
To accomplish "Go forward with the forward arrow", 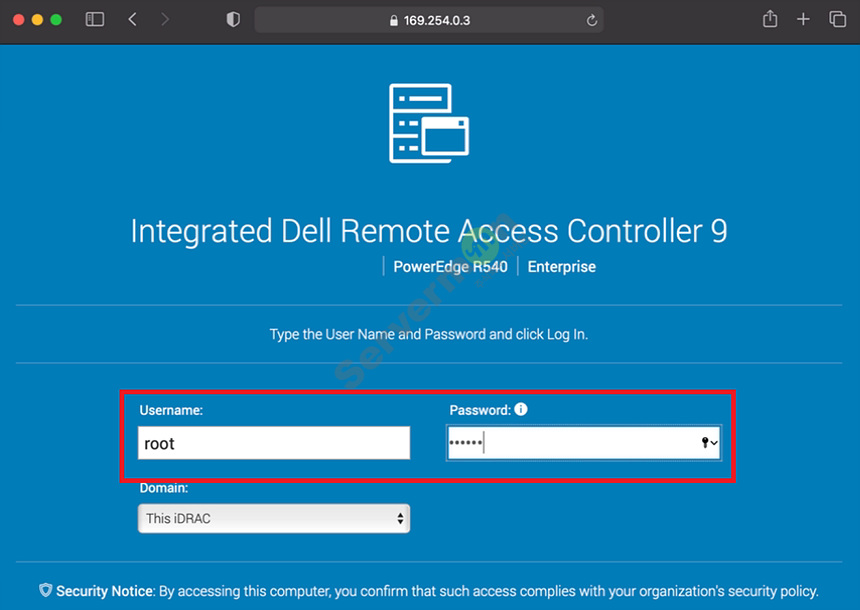I will [x=165, y=20].
